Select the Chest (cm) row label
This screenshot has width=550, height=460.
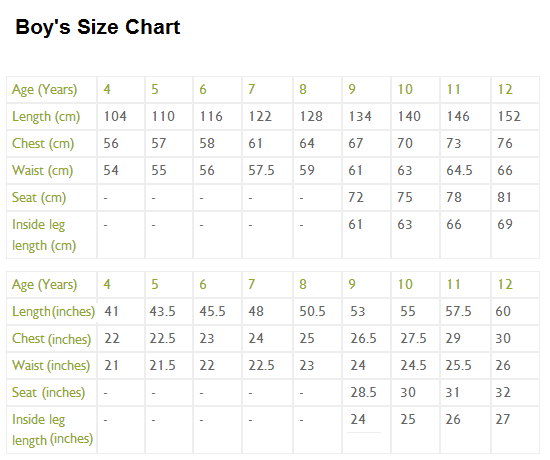[x=43, y=144]
